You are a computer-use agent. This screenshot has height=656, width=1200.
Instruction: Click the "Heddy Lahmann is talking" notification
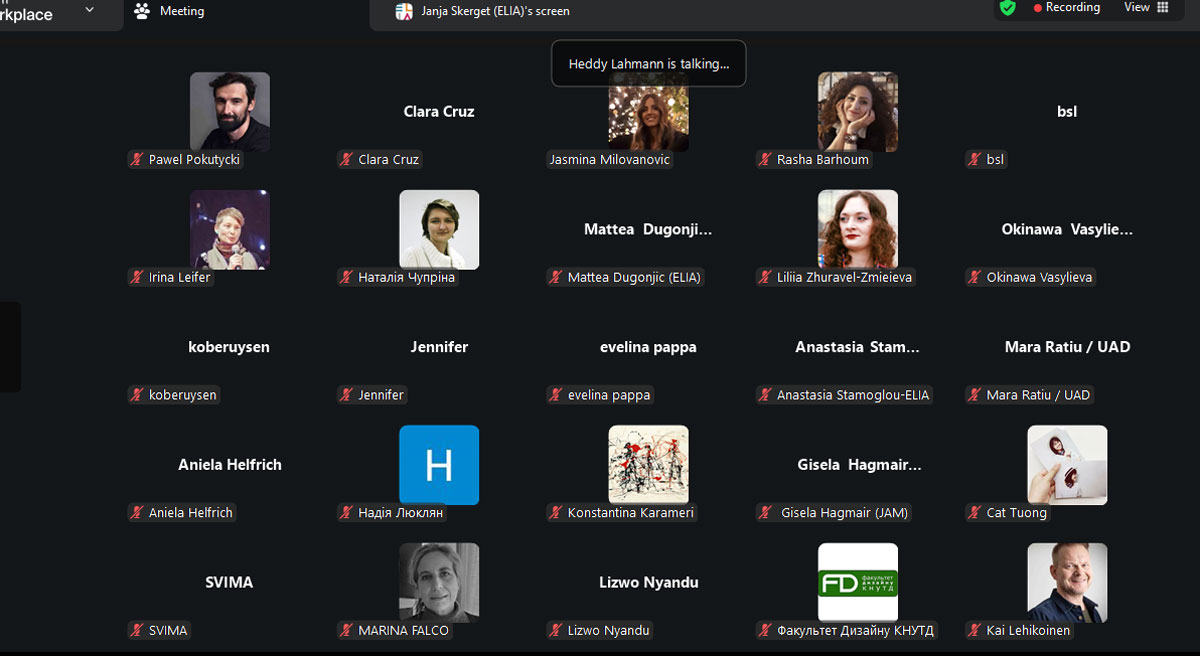pyautogui.click(x=648, y=64)
